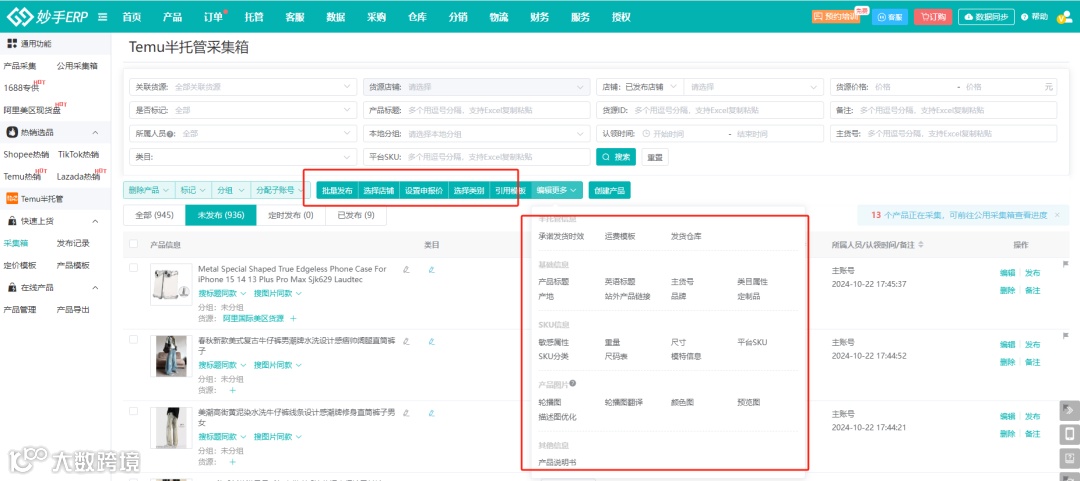The image size is (1080, 481).
Task: Click the 创建产品 button
Action: coord(609,190)
